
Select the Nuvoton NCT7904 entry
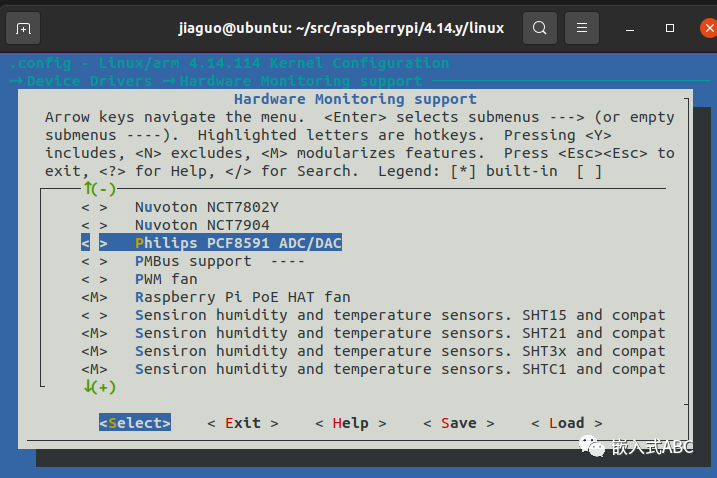click(x=202, y=226)
